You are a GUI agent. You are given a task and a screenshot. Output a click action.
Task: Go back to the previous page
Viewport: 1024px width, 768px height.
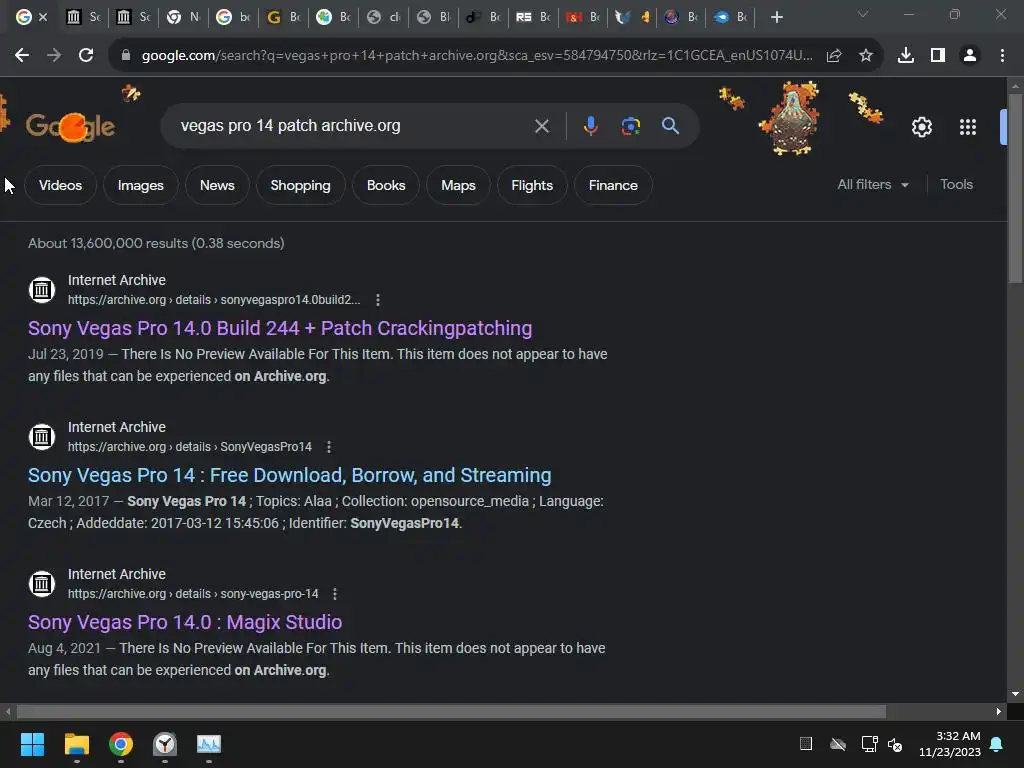click(x=22, y=56)
